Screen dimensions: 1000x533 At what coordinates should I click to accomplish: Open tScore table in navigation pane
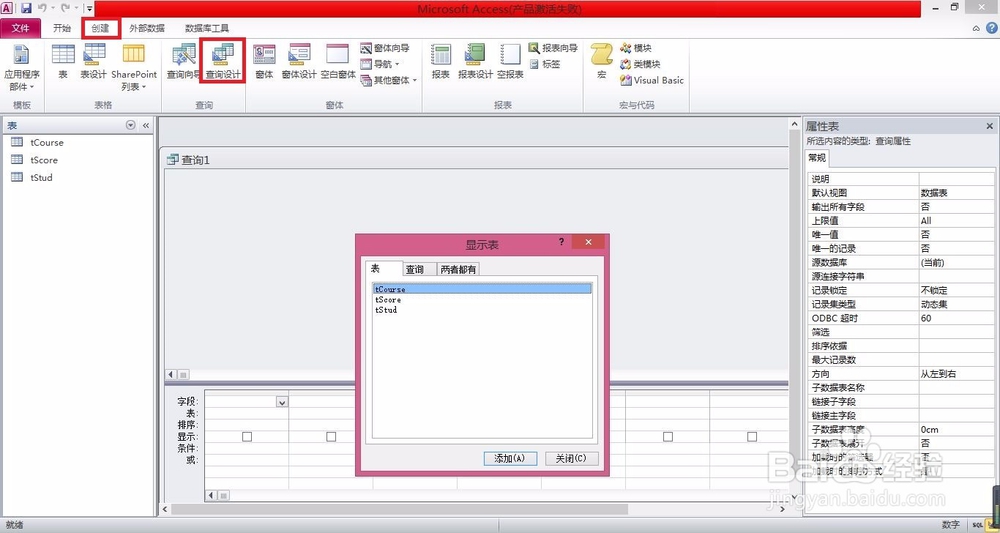pyautogui.click(x=44, y=160)
